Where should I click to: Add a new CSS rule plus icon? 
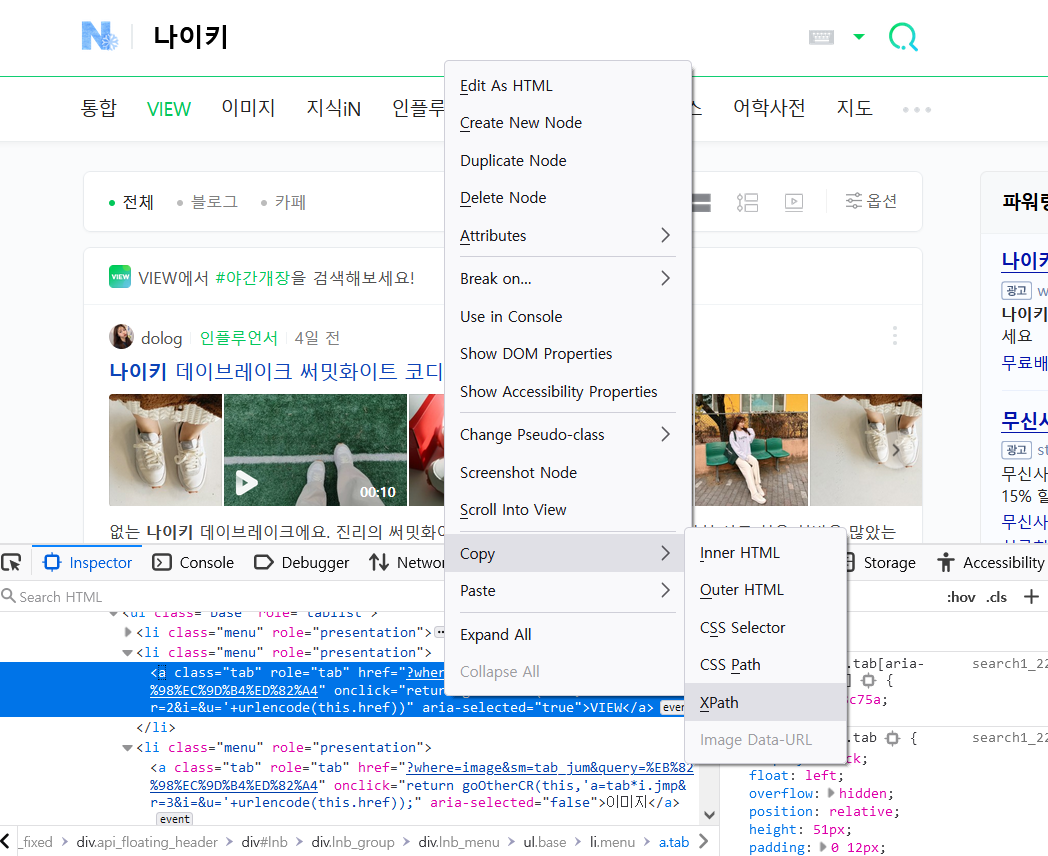1031,597
